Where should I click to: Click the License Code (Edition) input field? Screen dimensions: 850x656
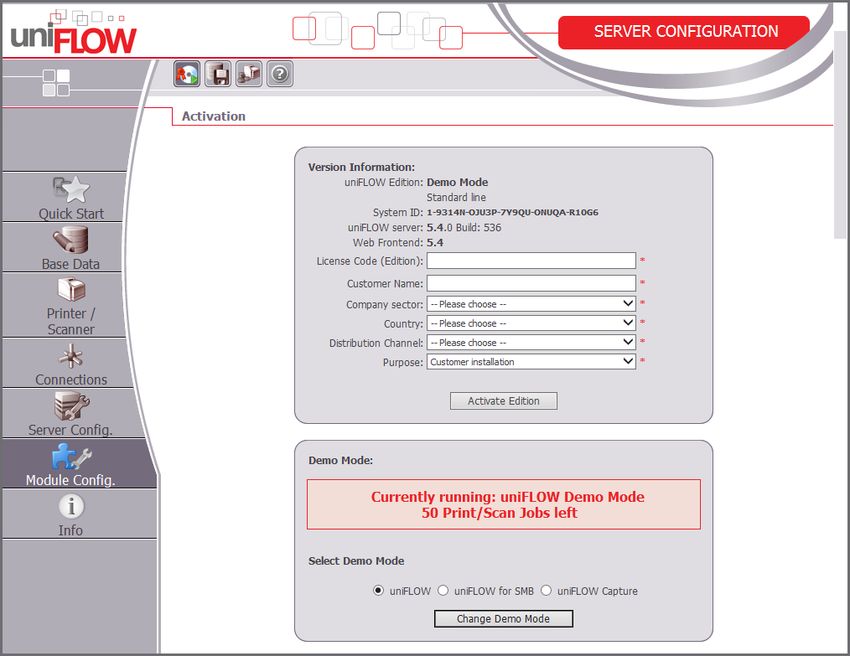click(531, 261)
